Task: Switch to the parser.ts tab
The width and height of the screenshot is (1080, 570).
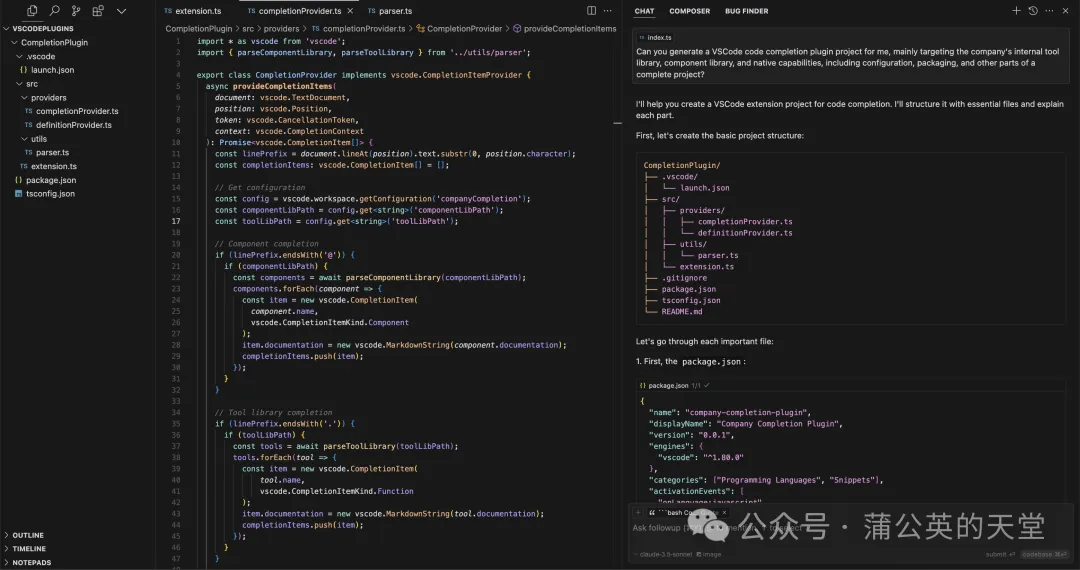Action: [390, 11]
